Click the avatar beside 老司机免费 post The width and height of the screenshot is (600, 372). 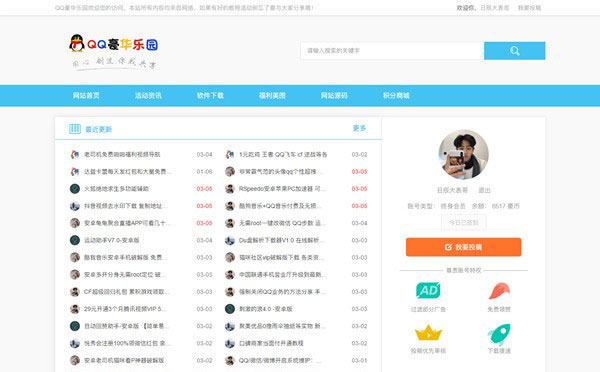[75, 154]
